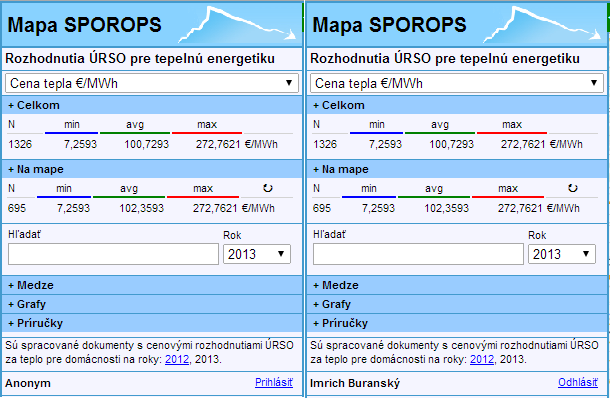The image size is (610, 398).
Task: Click the Na mape max value 272,7621 in right panel
Action: [x=520, y=208]
